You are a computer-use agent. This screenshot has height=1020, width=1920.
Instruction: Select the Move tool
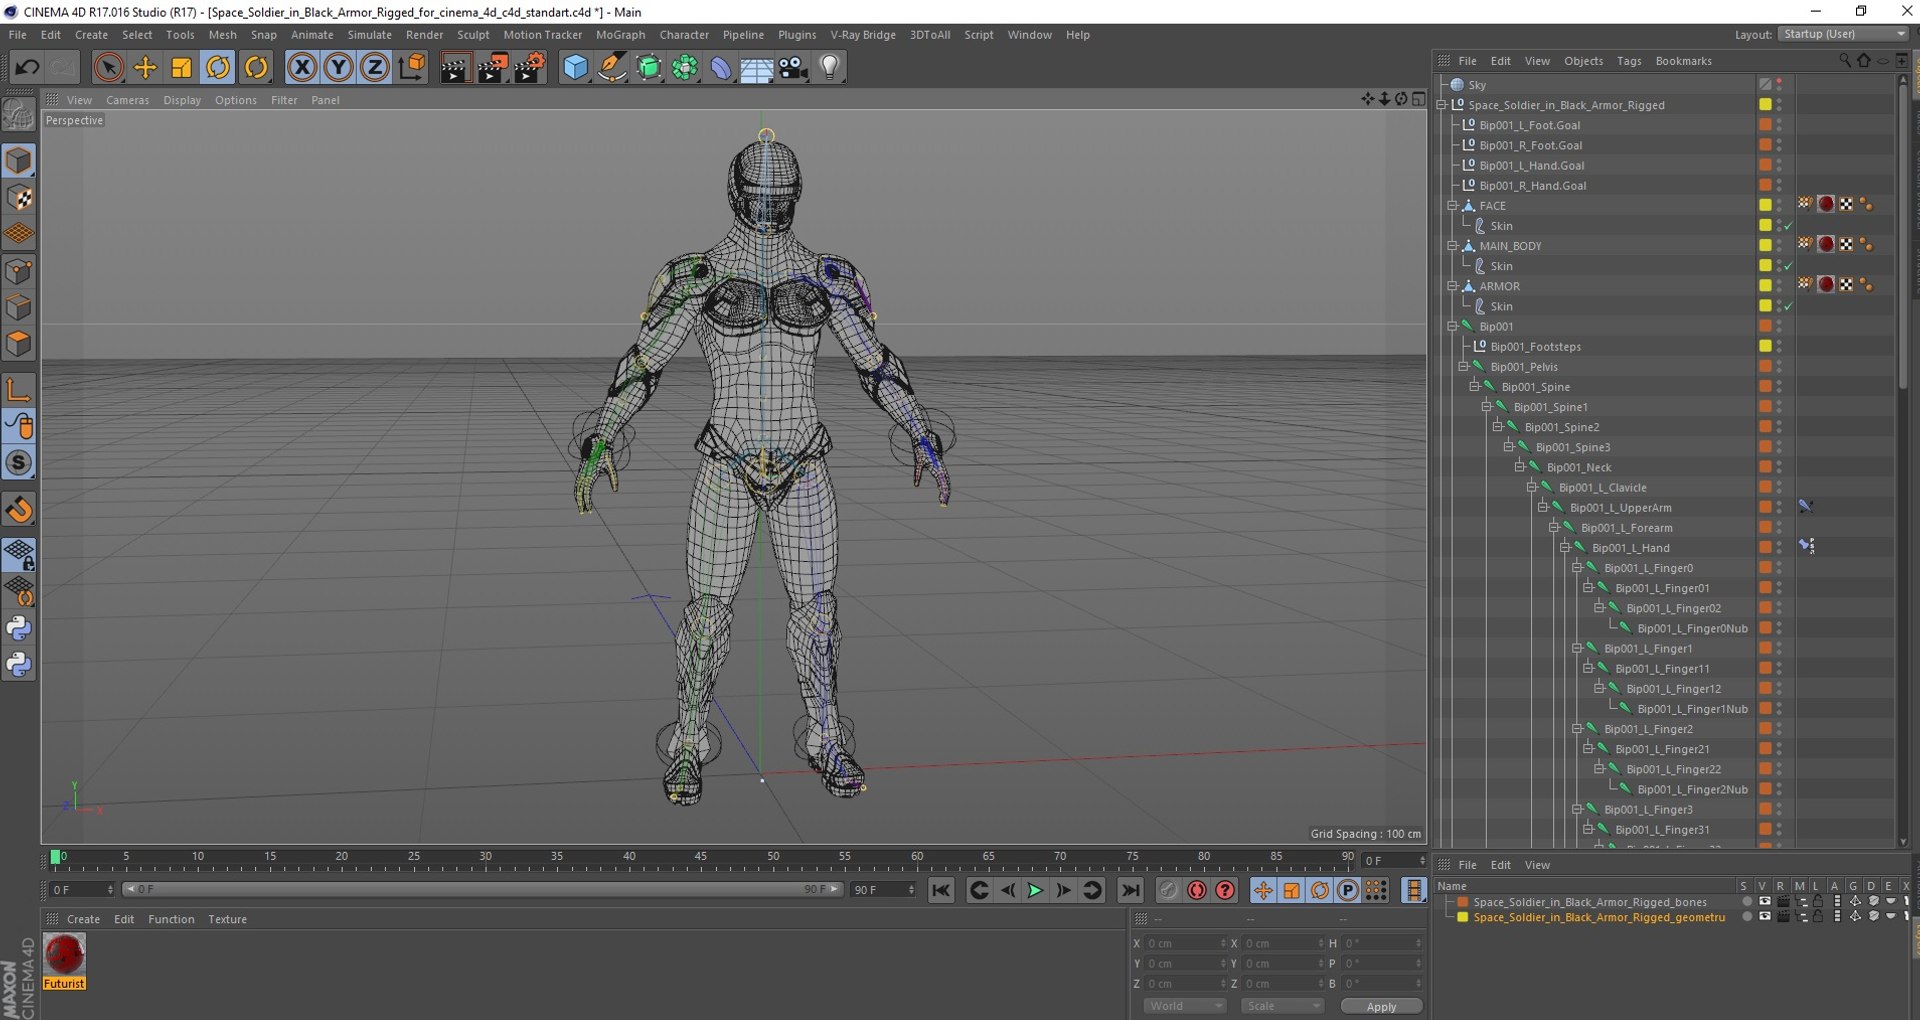145,67
